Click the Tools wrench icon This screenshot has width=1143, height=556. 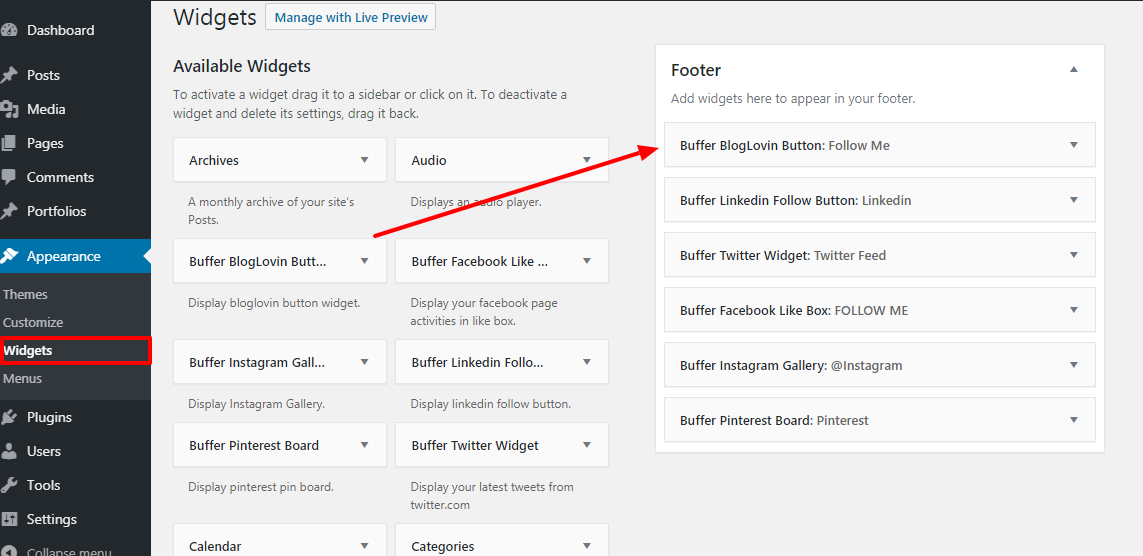(9, 485)
